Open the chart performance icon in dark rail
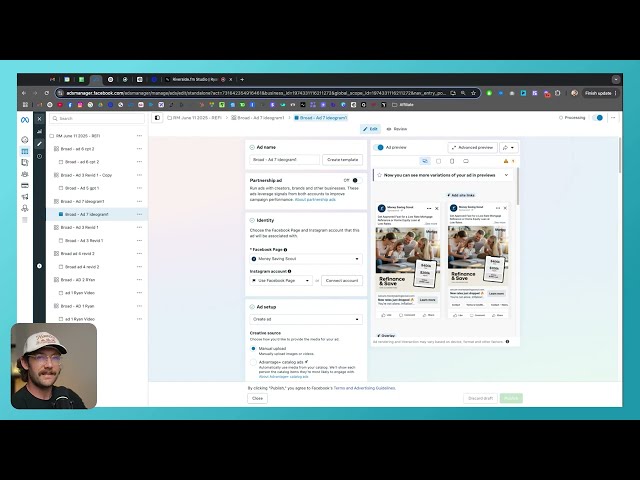Image resolution: width=640 pixels, height=480 pixels. (40, 131)
